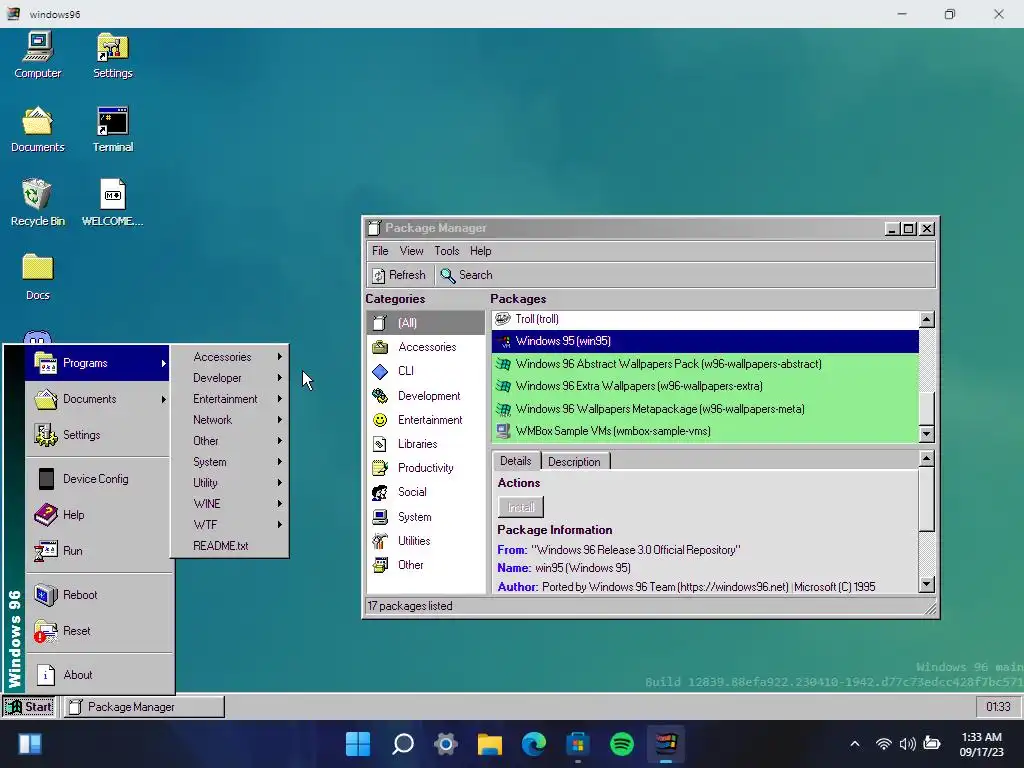Click Package Manager taskbar button
The width and height of the screenshot is (1024, 768).
point(144,707)
